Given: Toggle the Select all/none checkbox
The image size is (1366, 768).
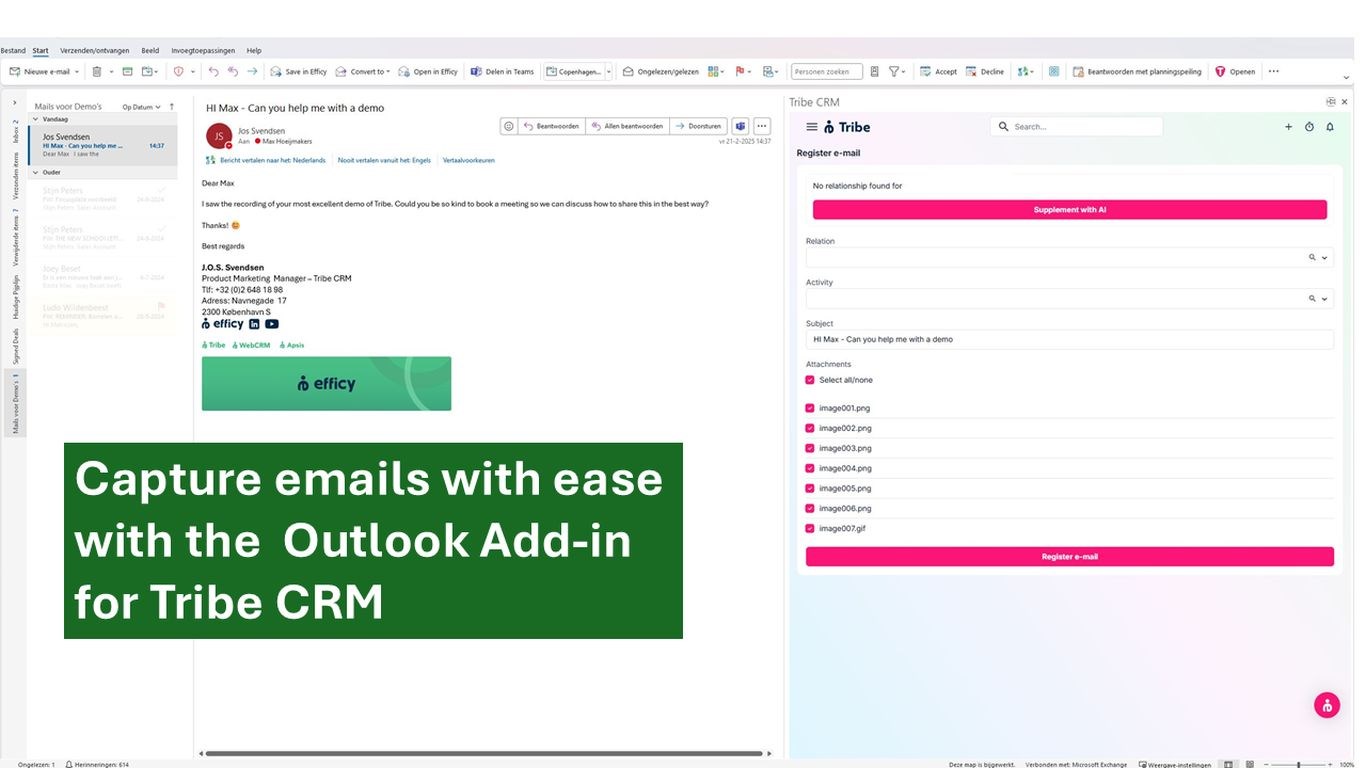Looking at the screenshot, I should coord(810,380).
